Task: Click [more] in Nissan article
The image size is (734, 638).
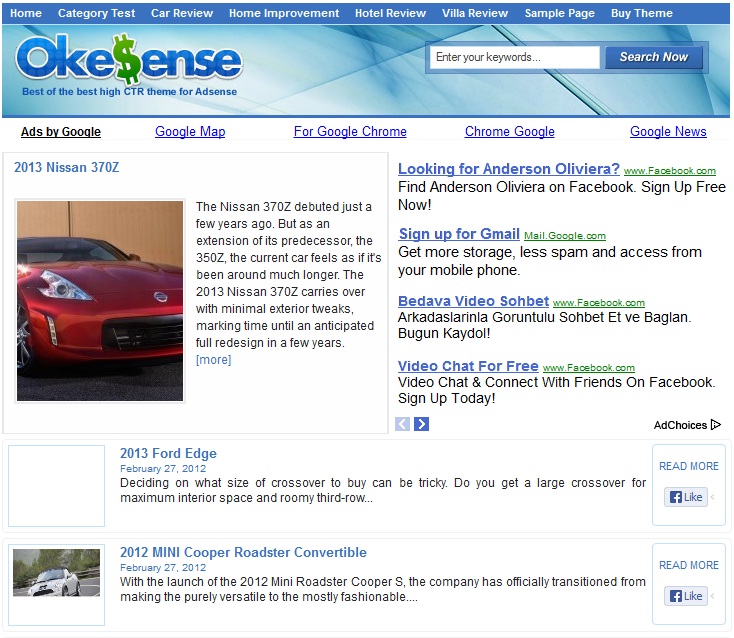Action: point(213,360)
